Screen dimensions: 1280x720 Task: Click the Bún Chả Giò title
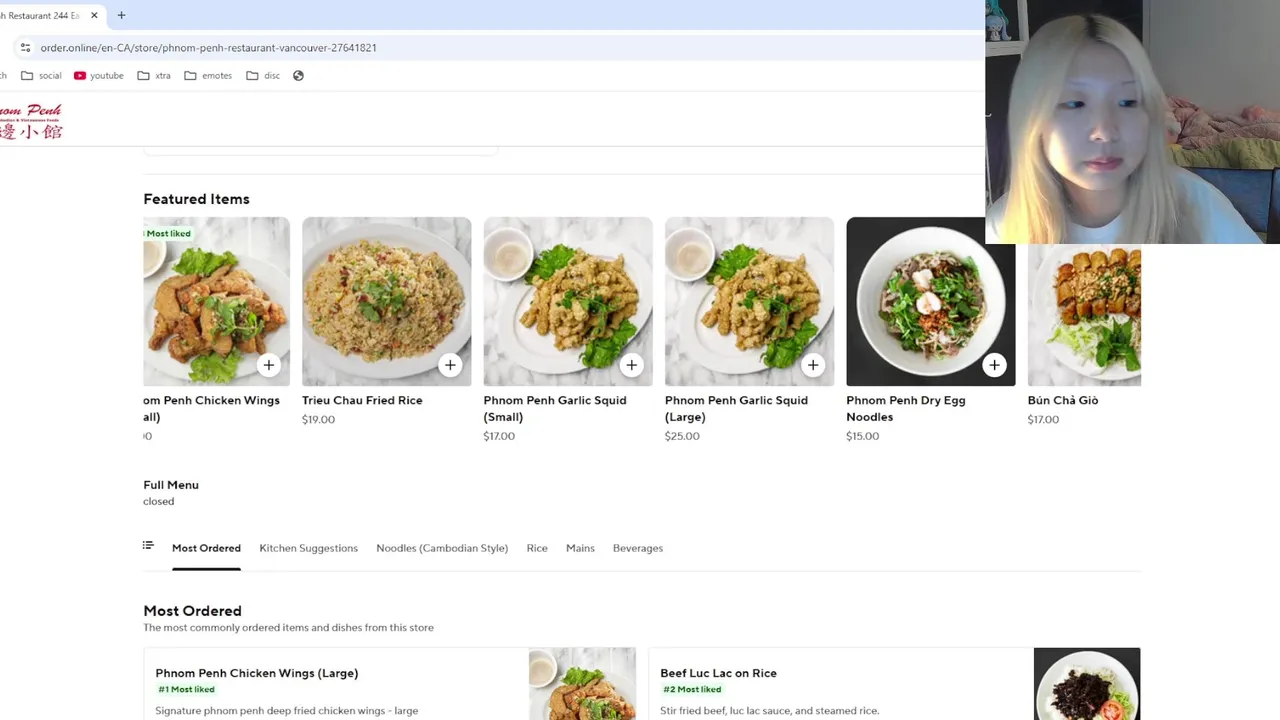pos(1062,400)
